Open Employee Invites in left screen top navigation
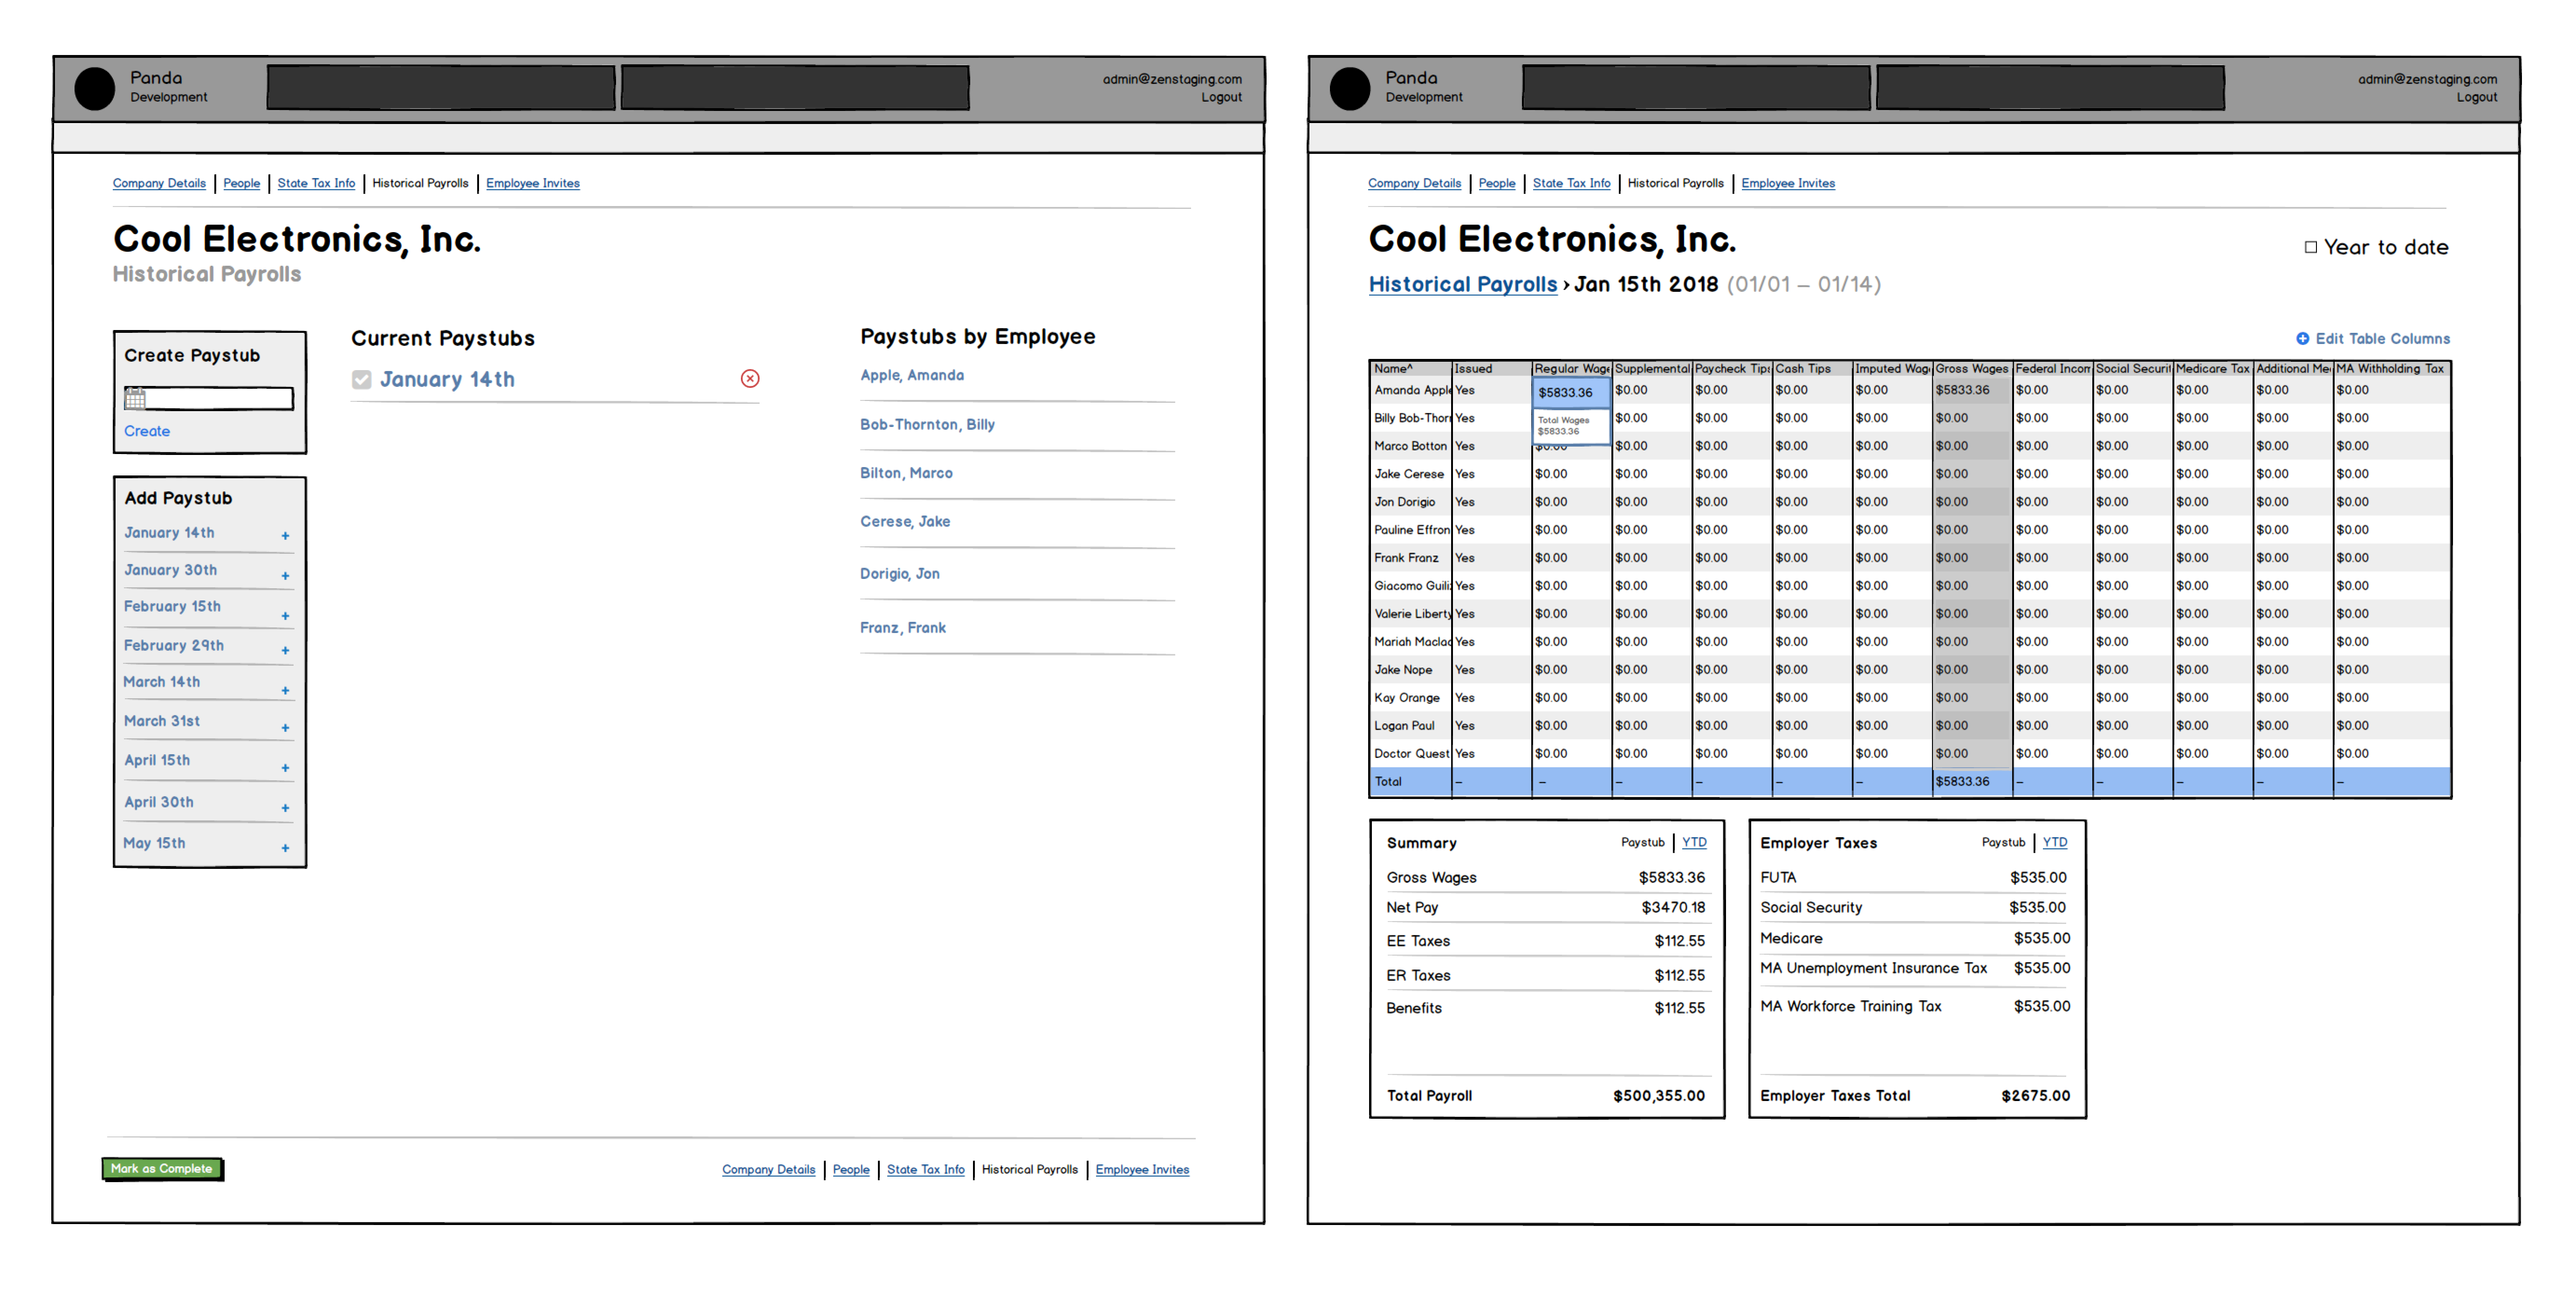This screenshot has height=1294, width=2576. (533, 183)
